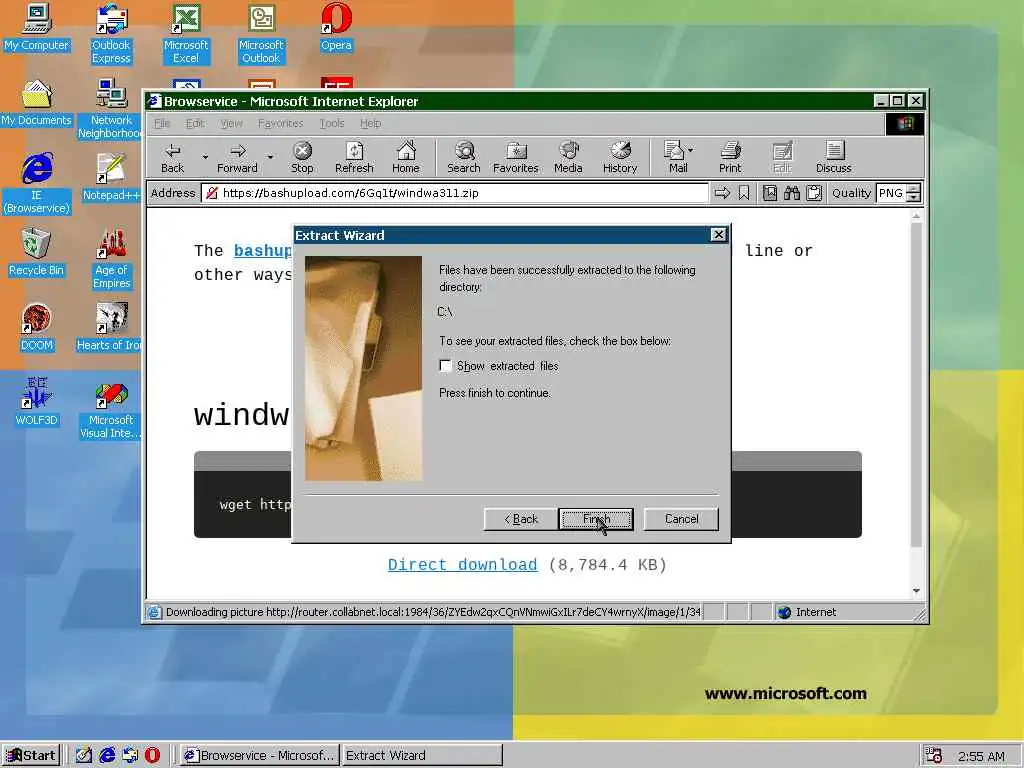Select Age of Empires desktop icon
Image resolution: width=1024 pixels, height=768 pixels.
tap(111, 259)
